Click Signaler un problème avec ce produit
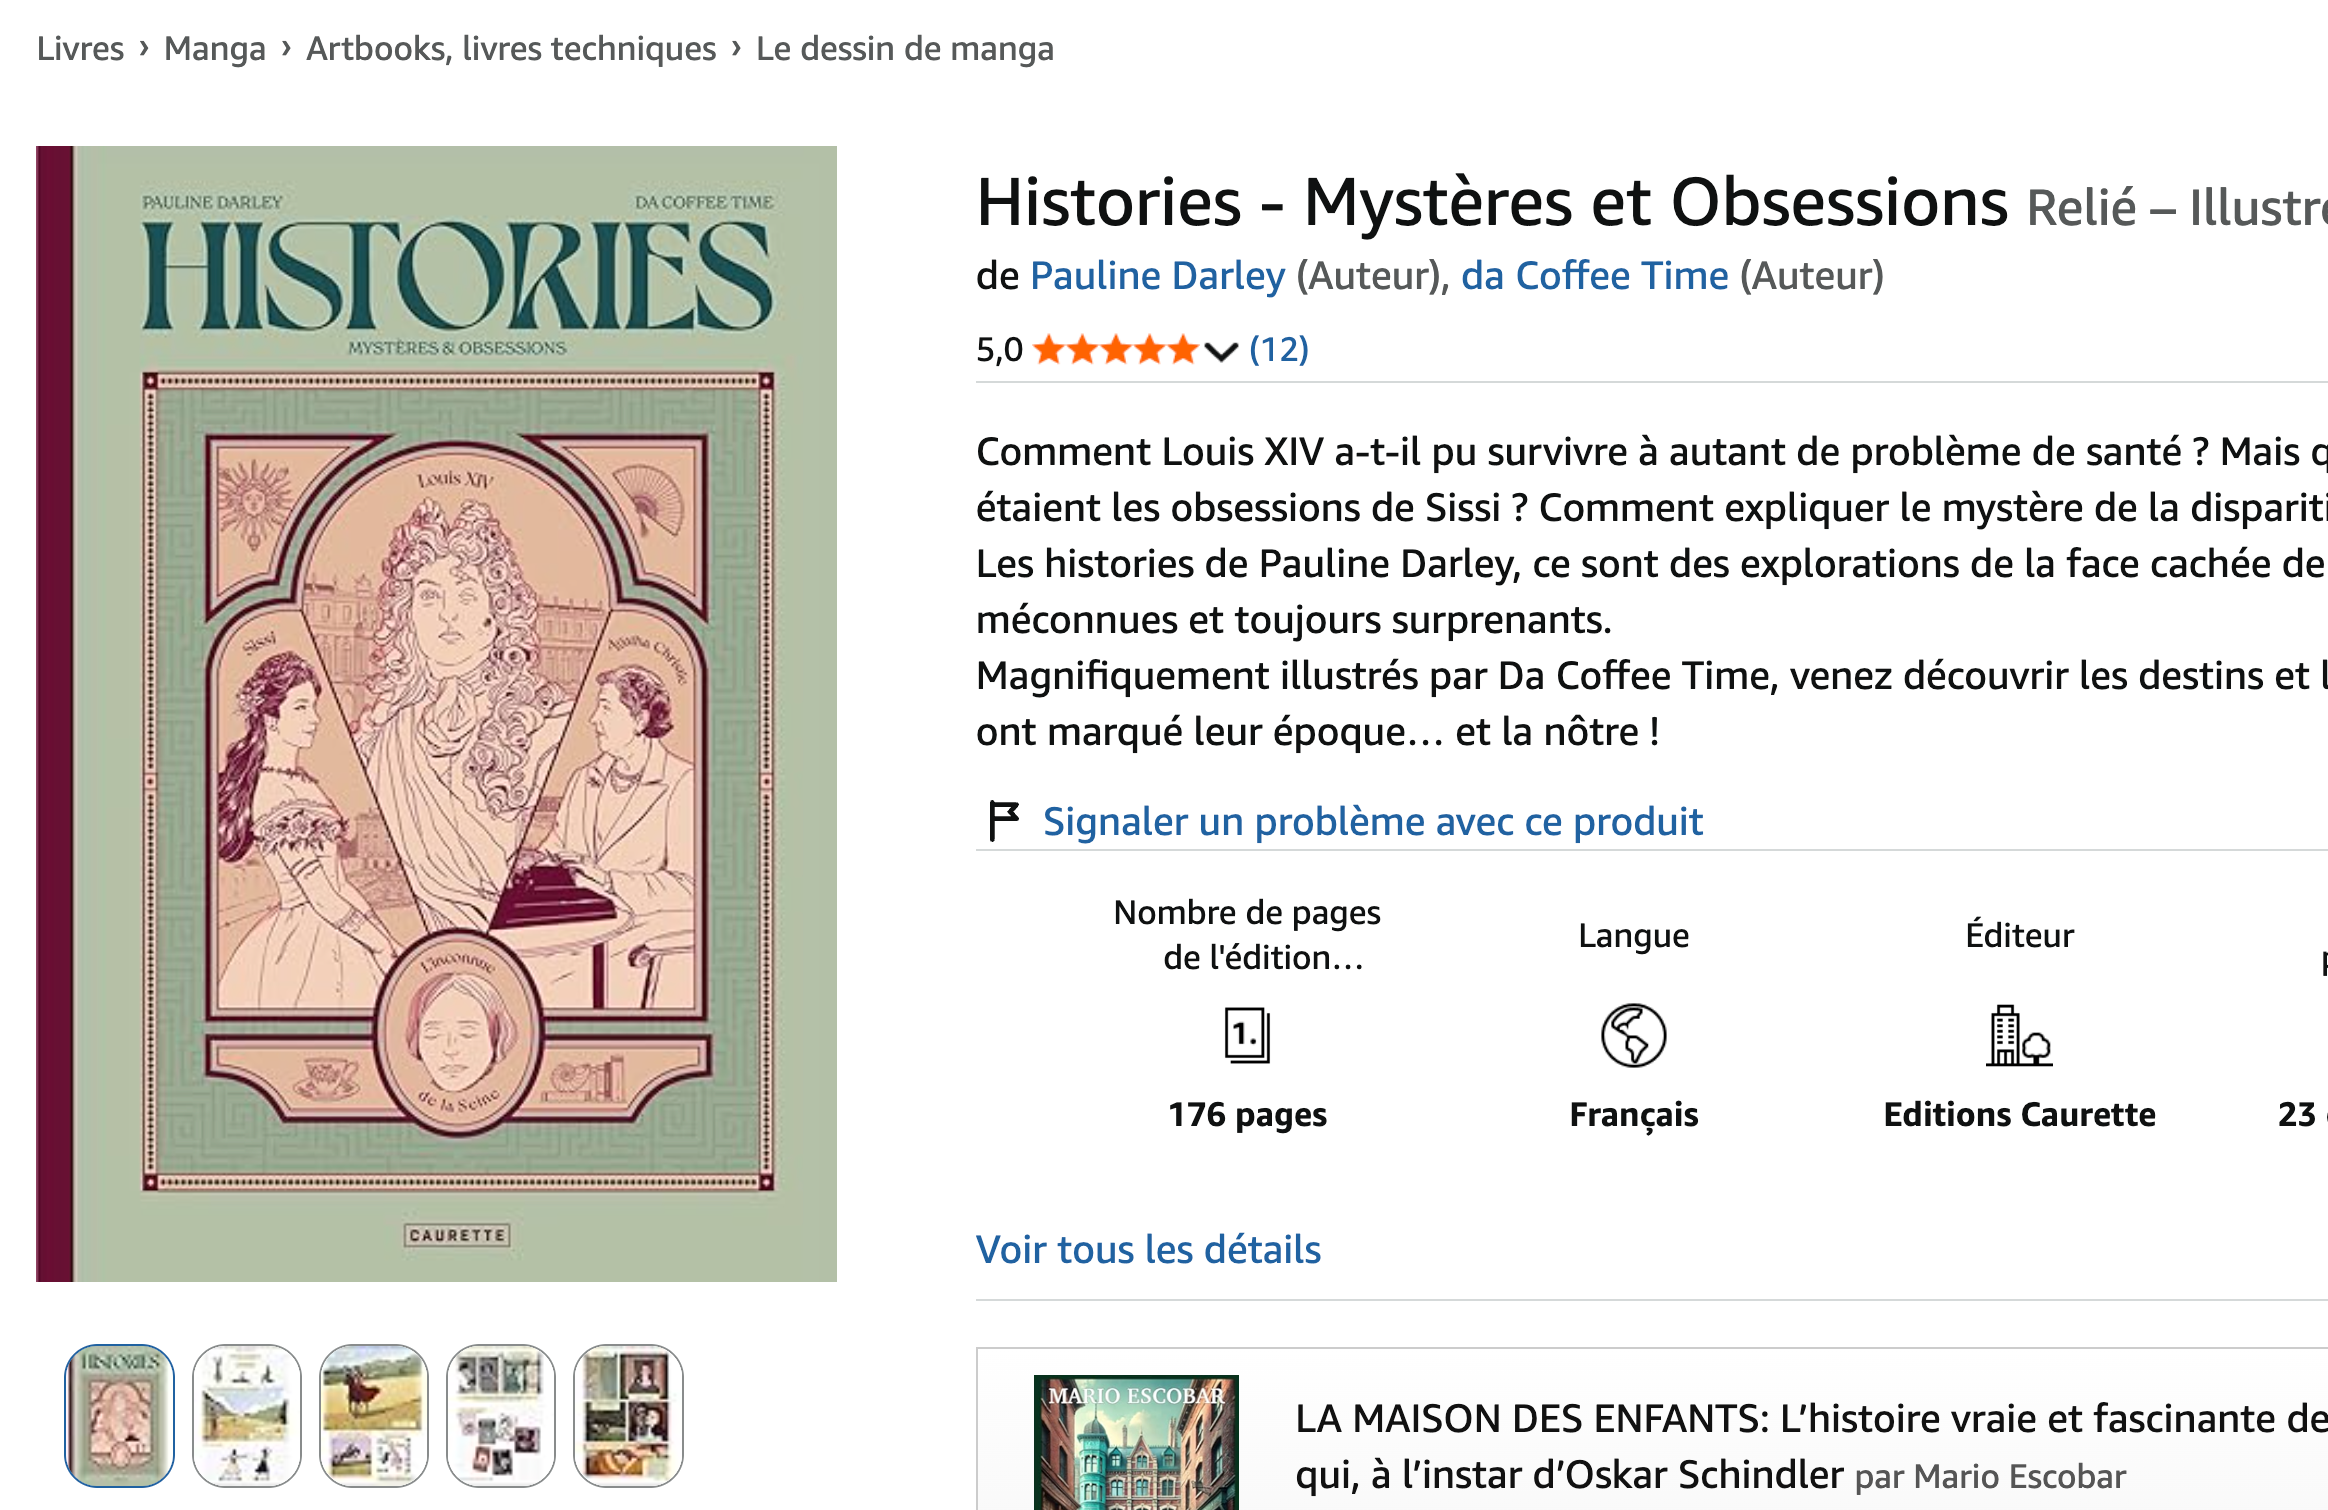The height and width of the screenshot is (1510, 2328). coord(1372,821)
